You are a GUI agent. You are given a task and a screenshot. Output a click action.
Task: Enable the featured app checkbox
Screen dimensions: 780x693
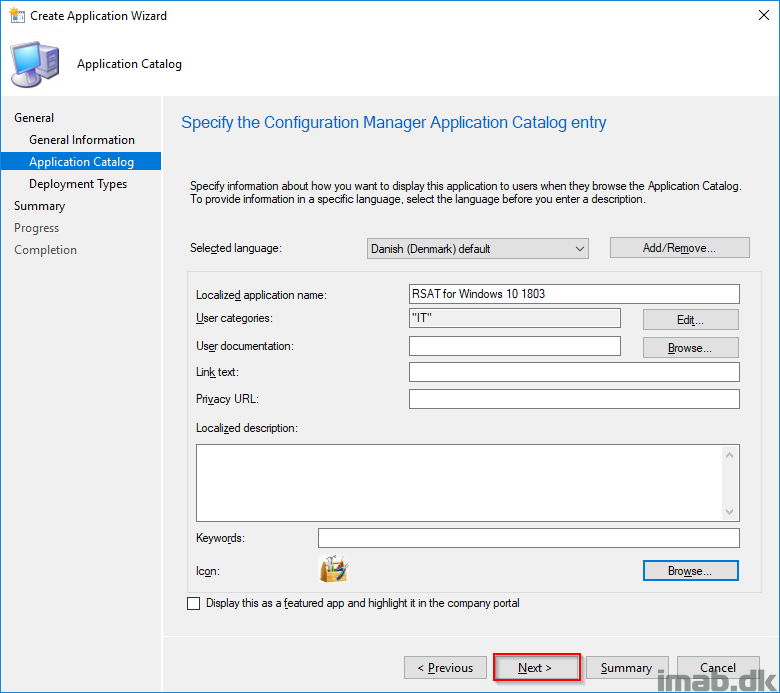pos(194,603)
